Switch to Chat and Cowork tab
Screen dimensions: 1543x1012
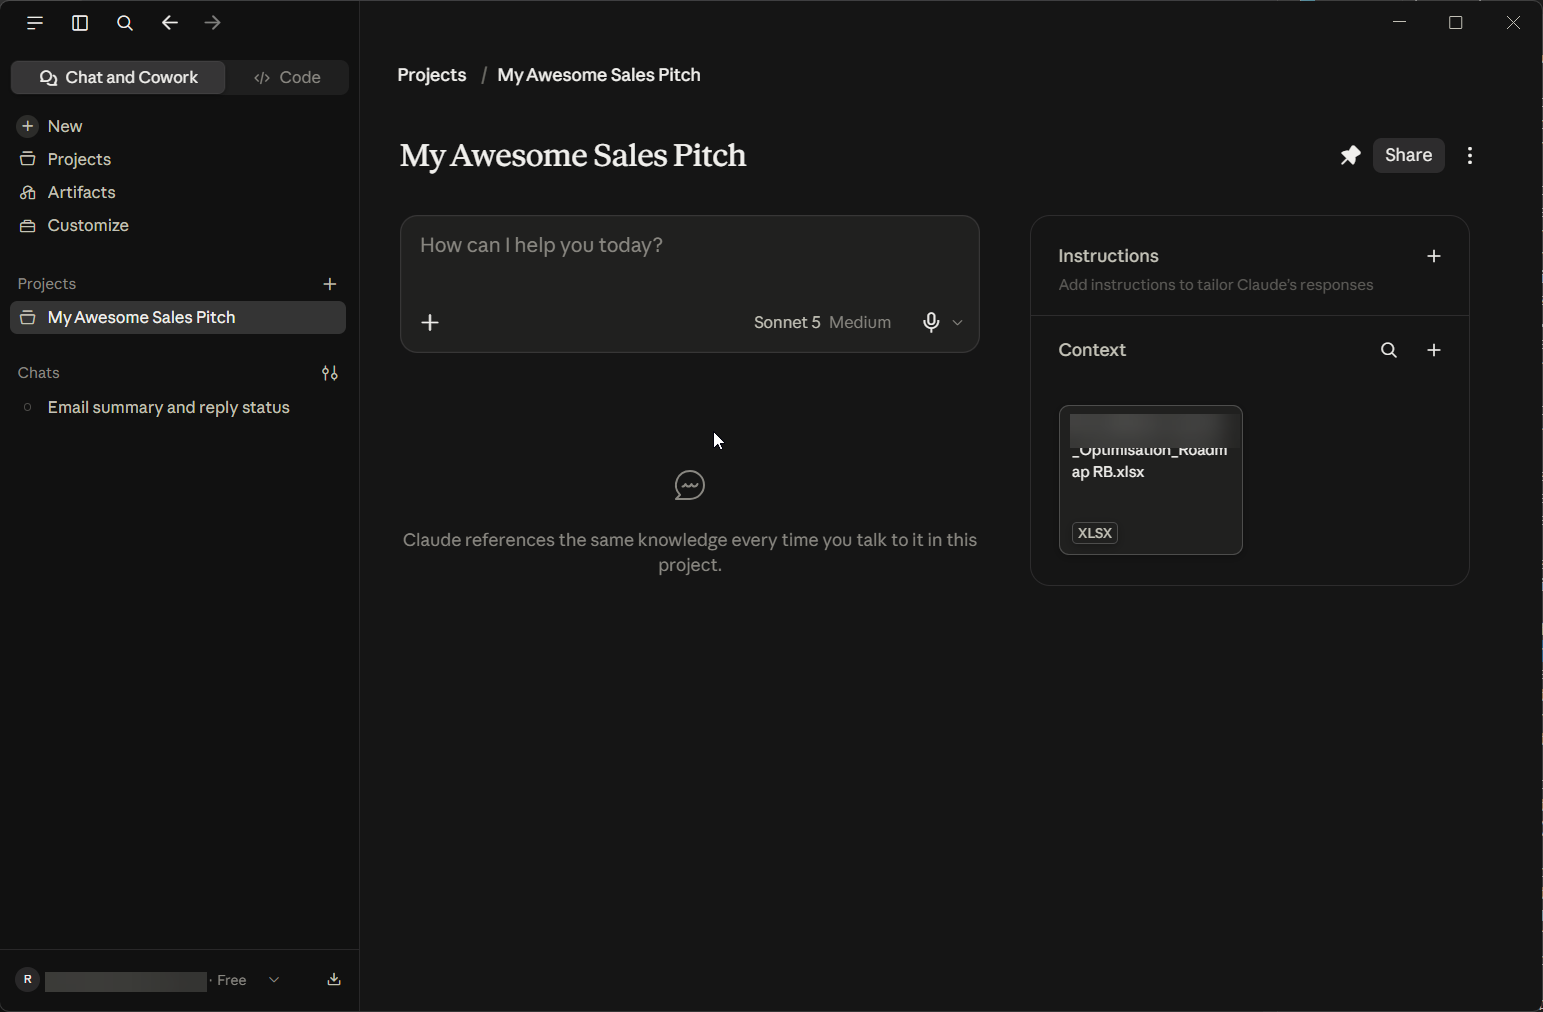(x=118, y=77)
